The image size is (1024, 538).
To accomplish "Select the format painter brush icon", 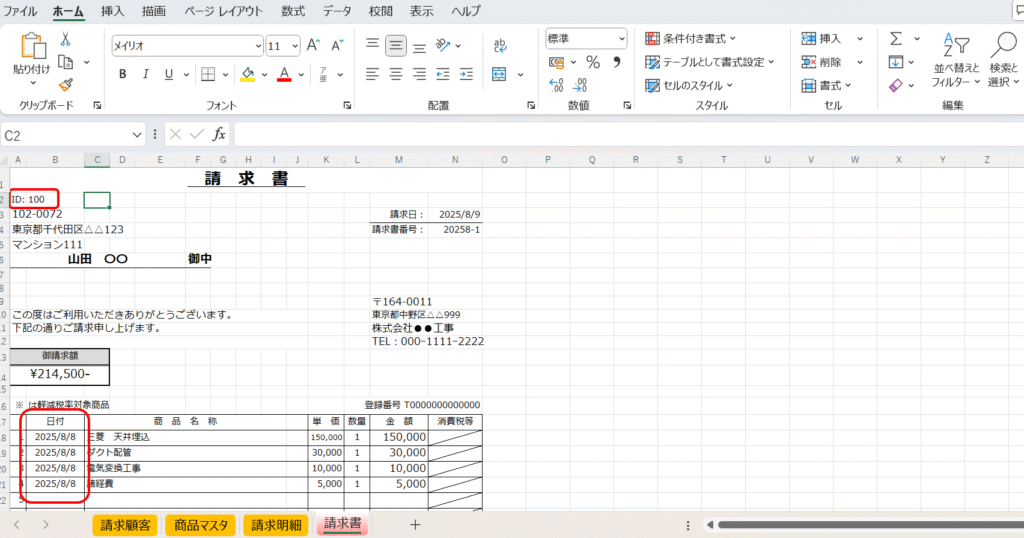I will pyautogui.click(x=65, y=85).
